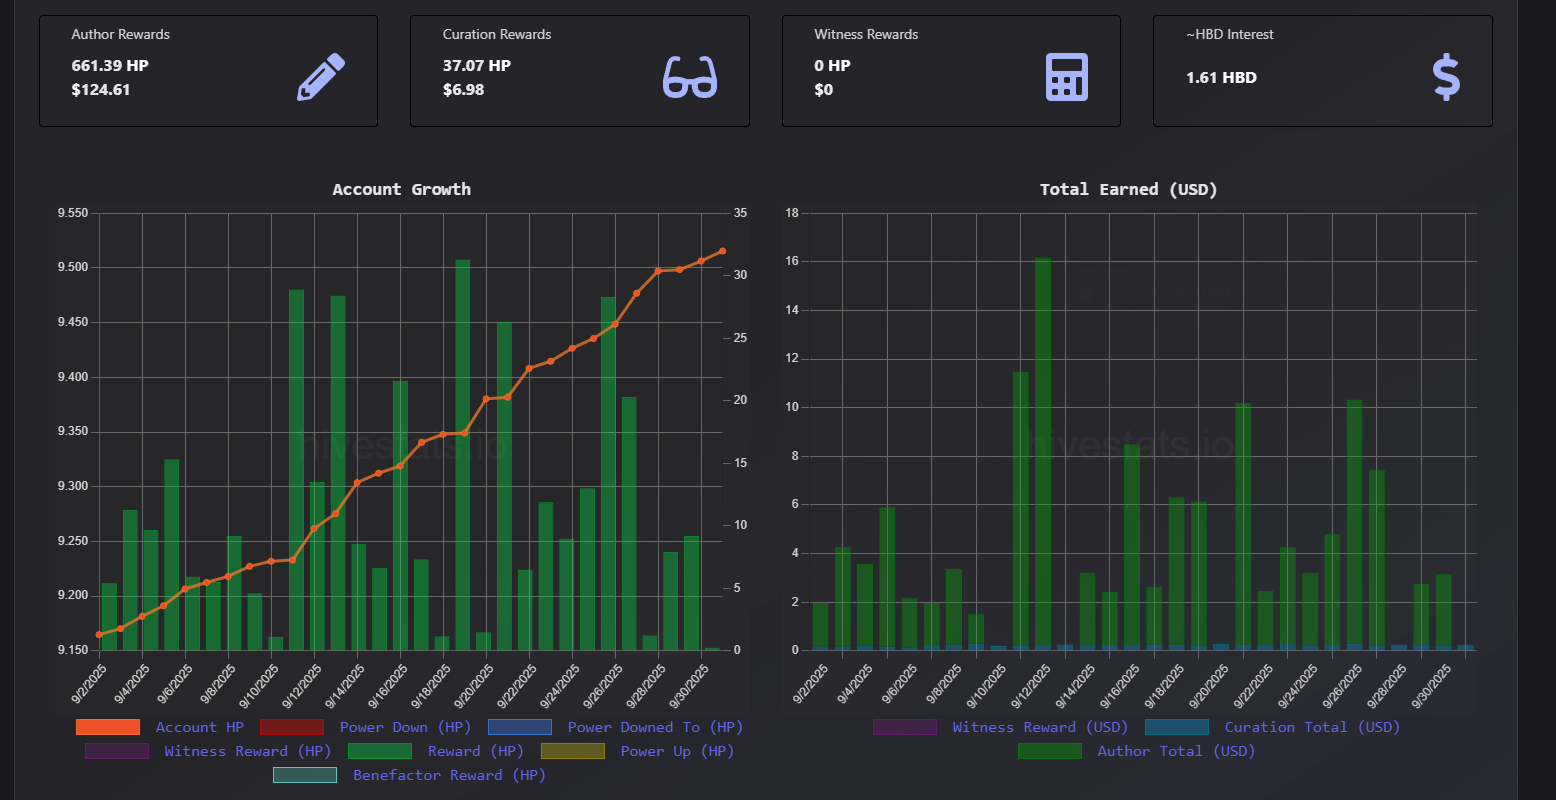Click the Account Growth chart title
The image size is (1556, 800).
(401, 189)
